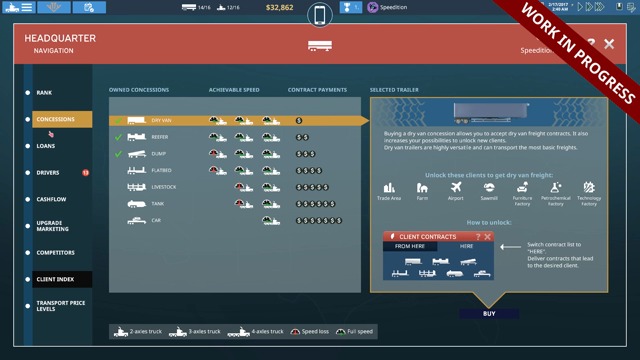Select the Trade Area client icon
The width and height of the screenshot is (640, 360).
coord(389,191)
